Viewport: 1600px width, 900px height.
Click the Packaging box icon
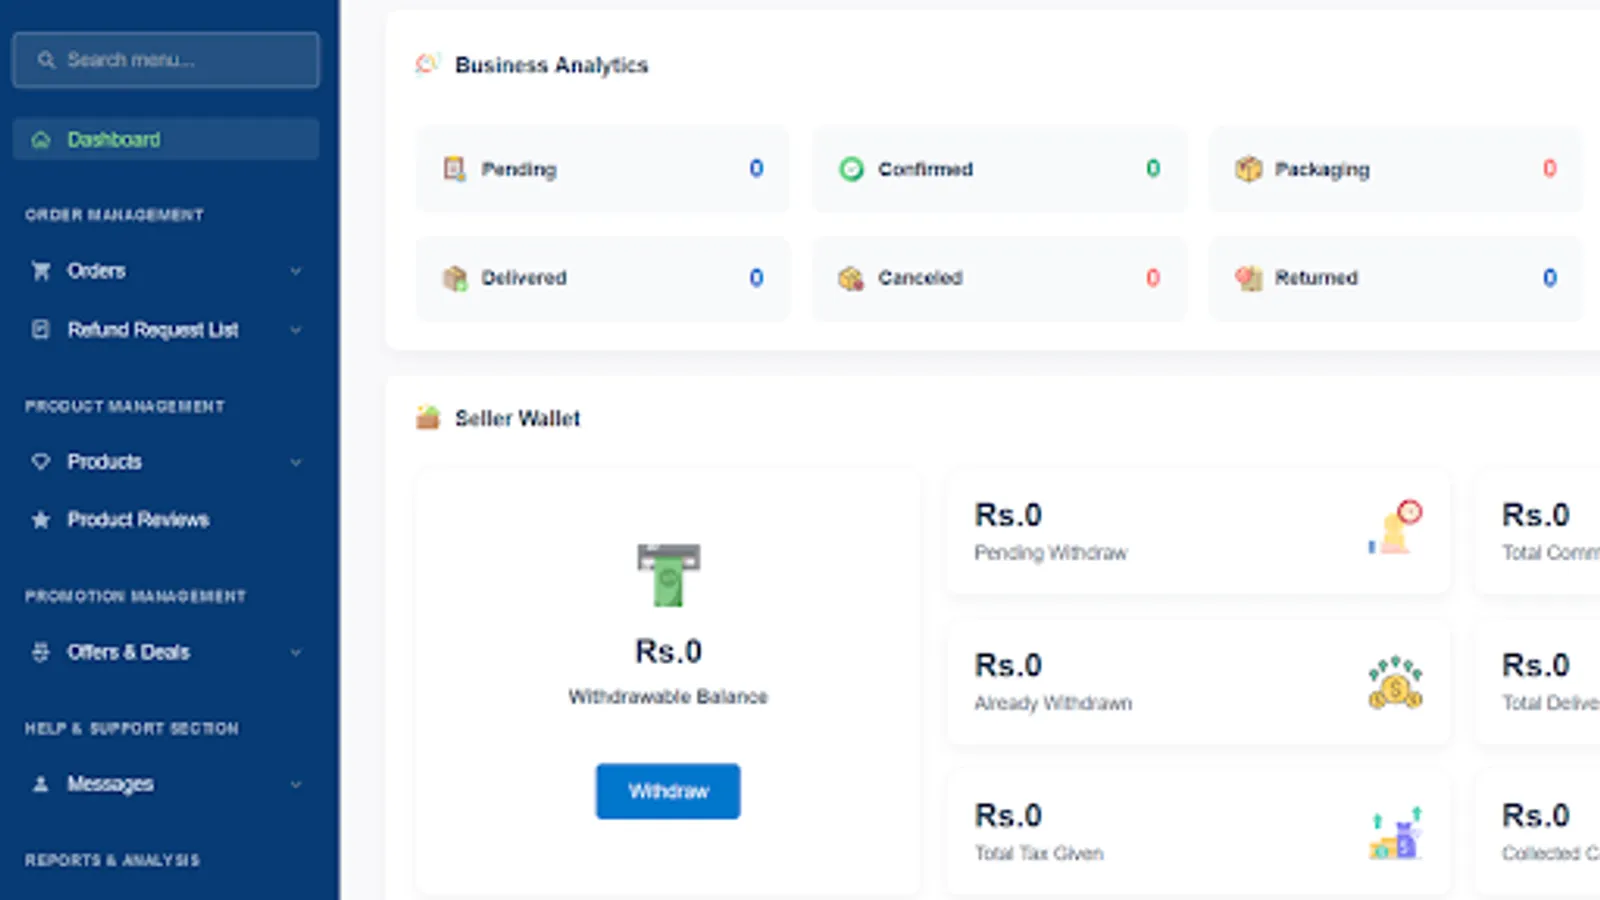(x=1248, y=169)
